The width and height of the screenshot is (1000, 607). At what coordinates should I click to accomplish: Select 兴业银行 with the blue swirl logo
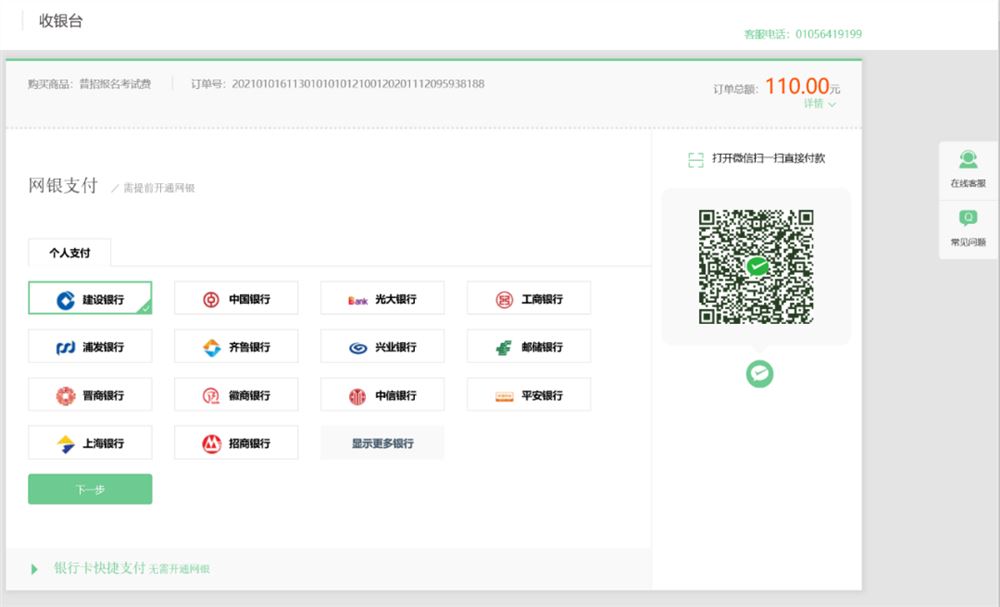pos(358,348)
